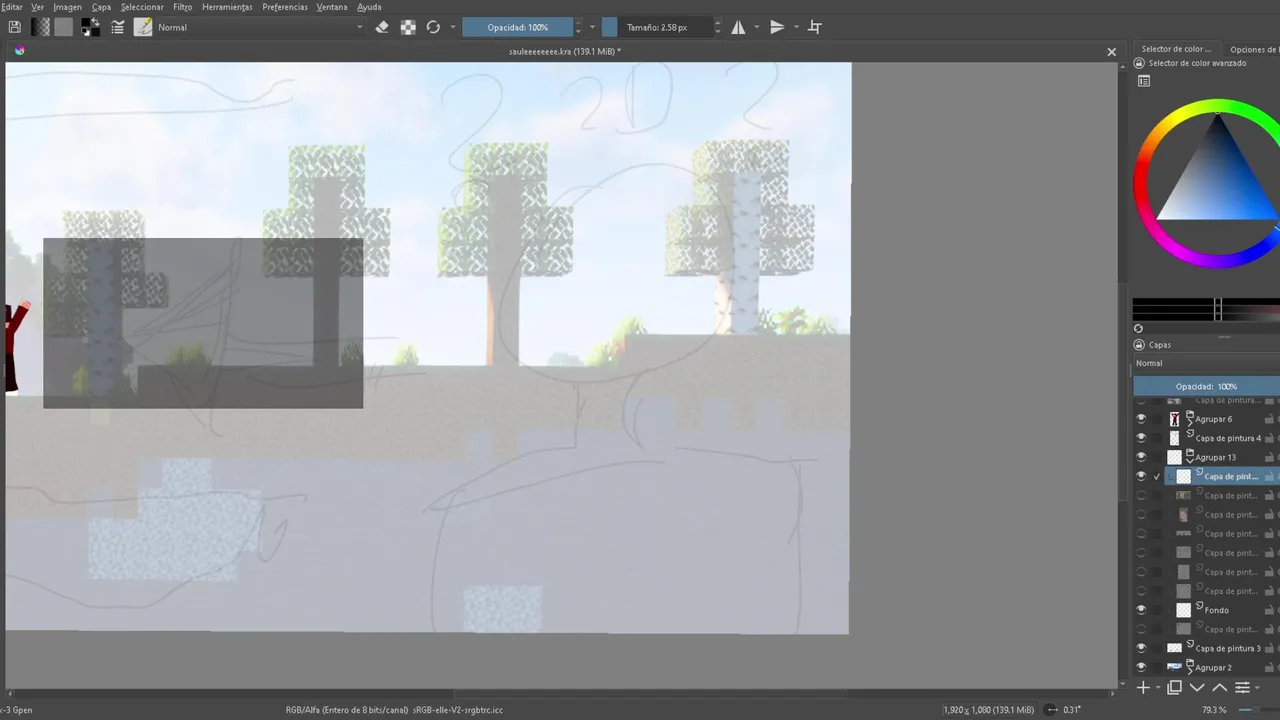The image size is (1280, 720).
Task: Open the Ventana menu
Action: tap(332, 7)
